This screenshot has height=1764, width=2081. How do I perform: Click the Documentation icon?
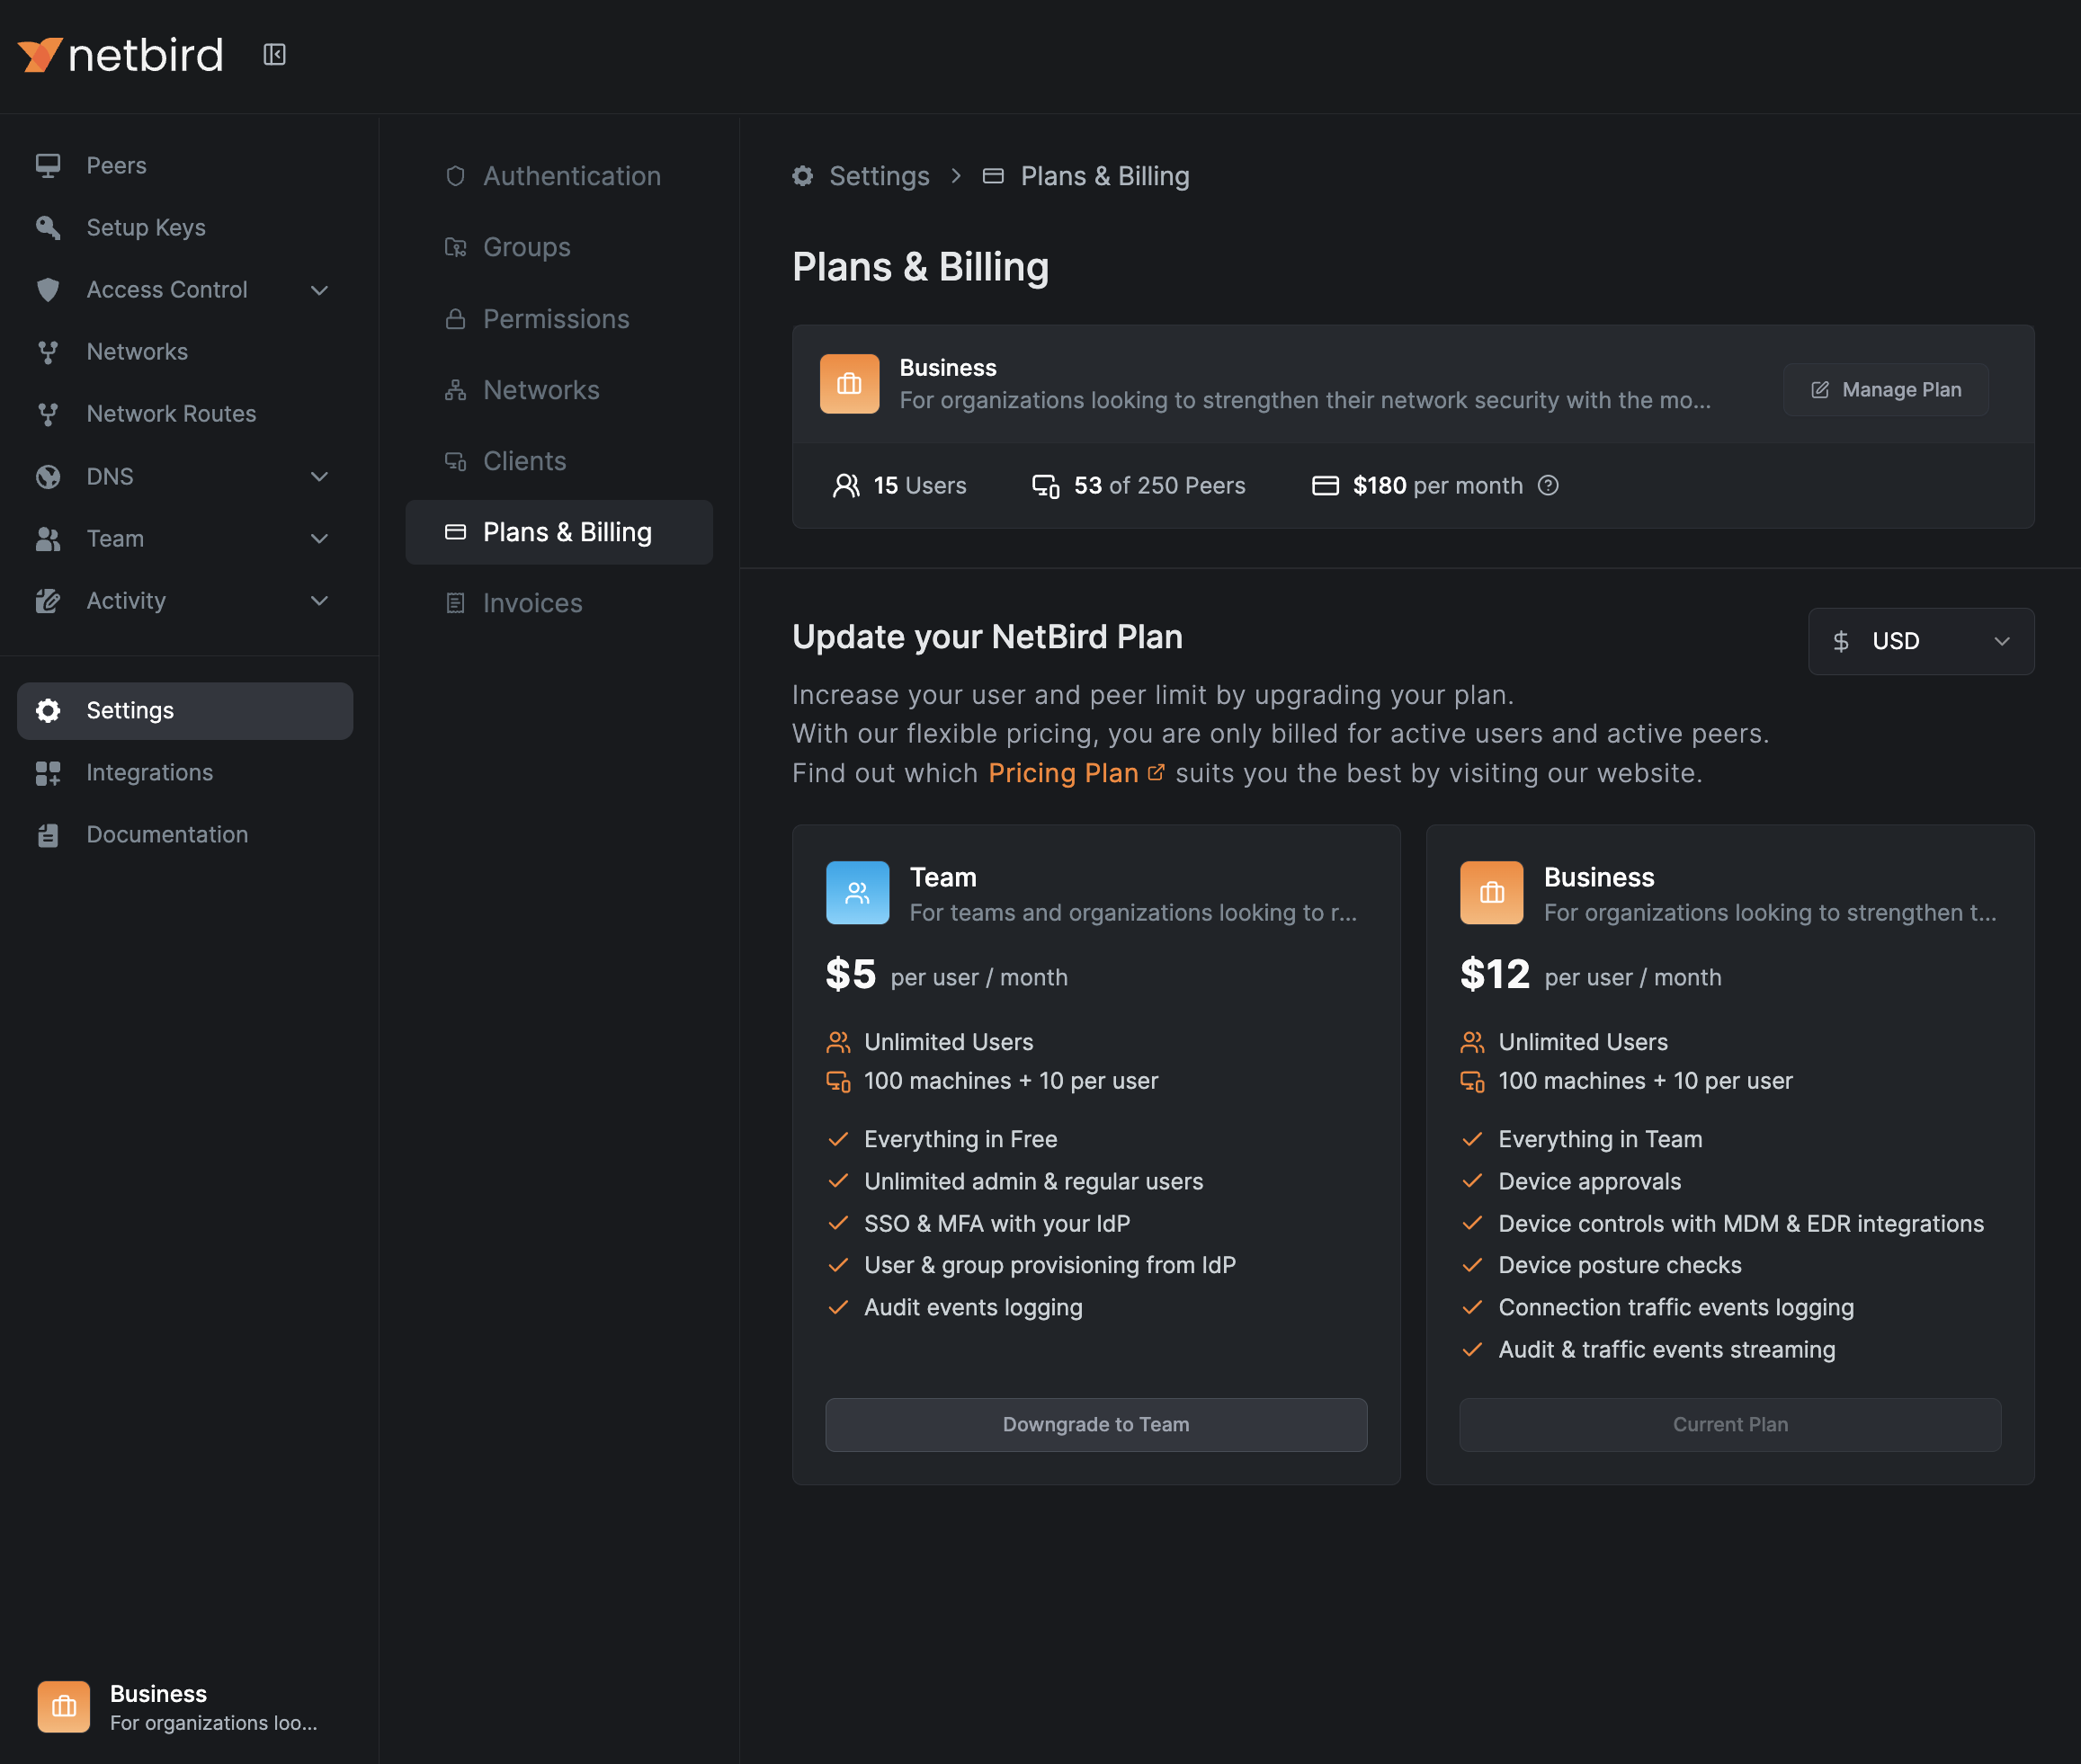point(48,834)
